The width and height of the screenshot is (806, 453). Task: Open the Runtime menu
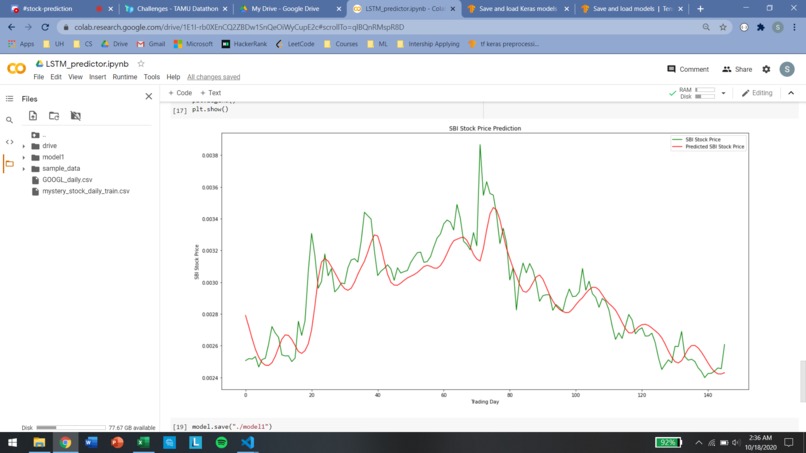(124, 77)
